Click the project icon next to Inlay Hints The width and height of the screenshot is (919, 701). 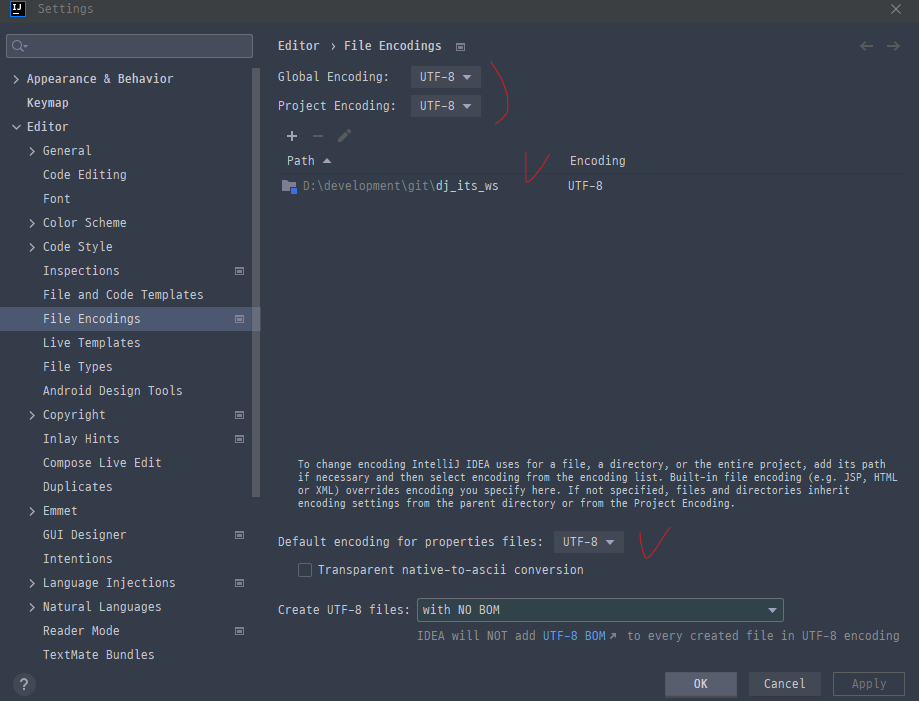[239, 439]
